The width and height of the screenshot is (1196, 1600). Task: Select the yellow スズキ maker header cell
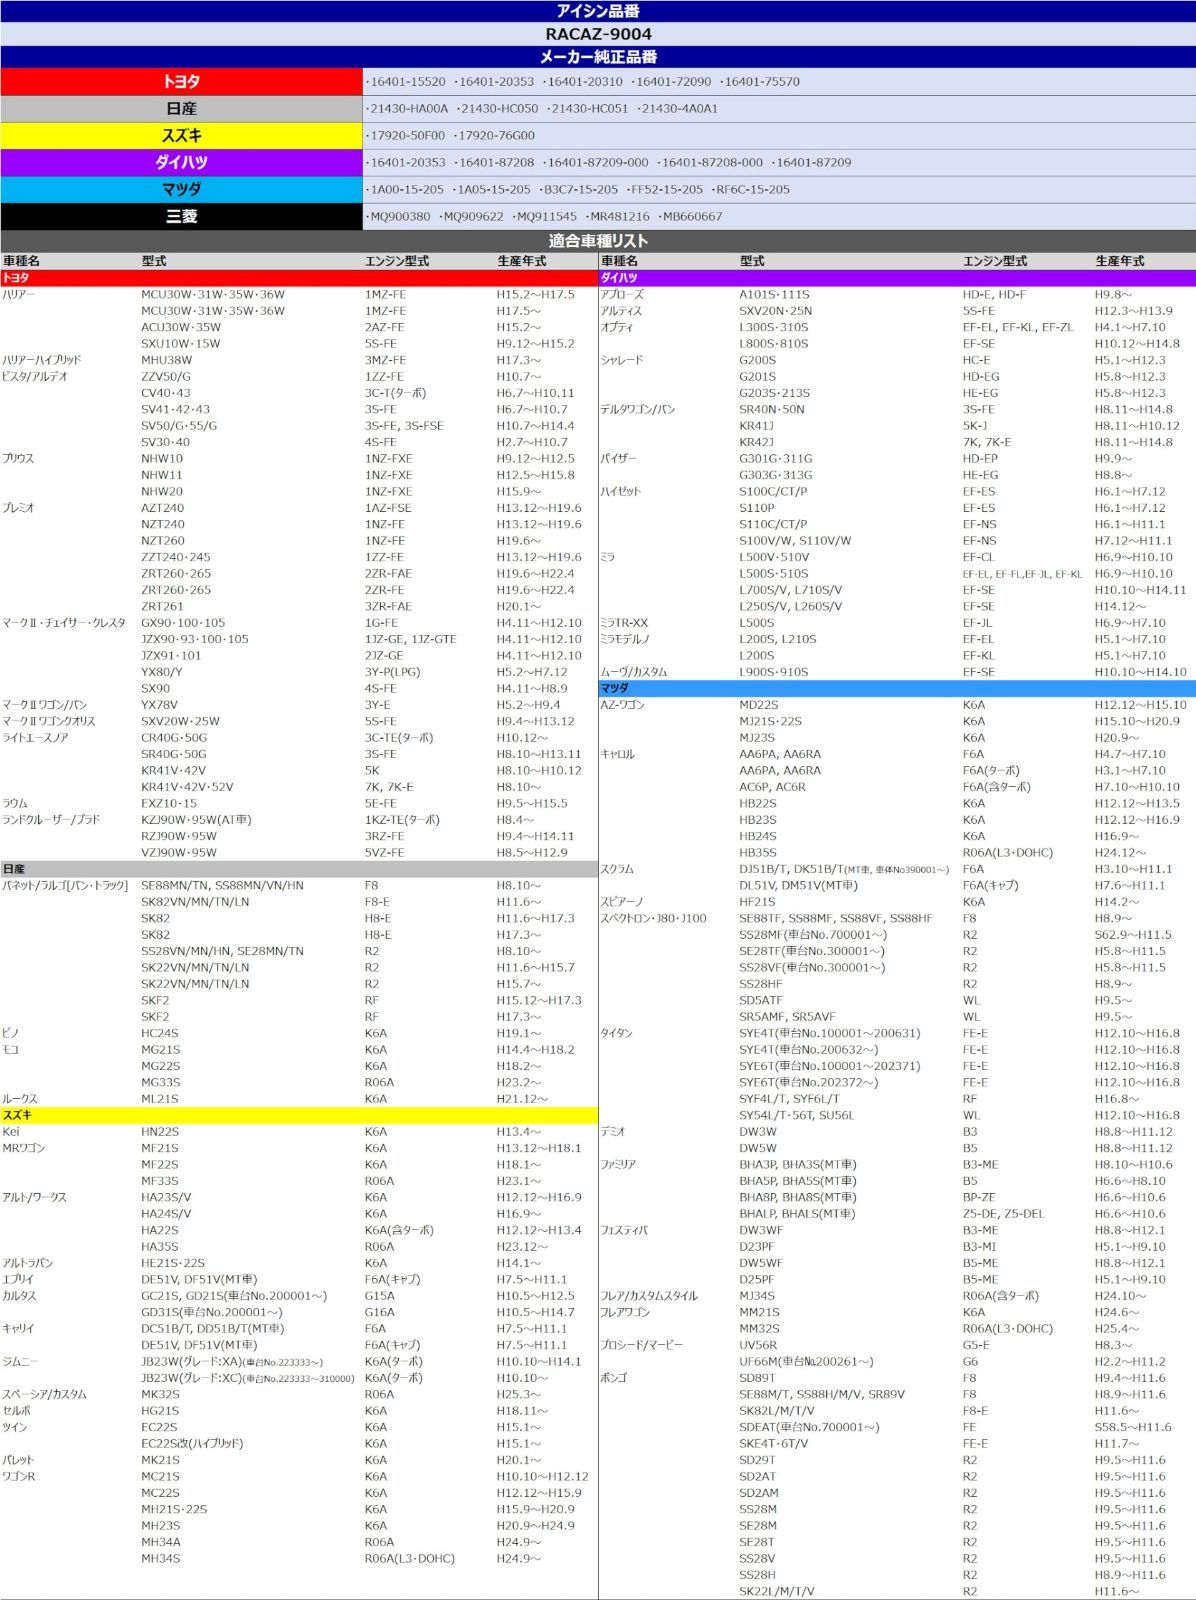tap(181, 135)
